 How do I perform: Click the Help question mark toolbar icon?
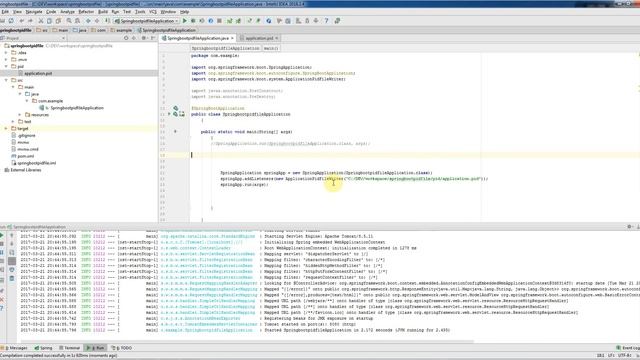pos(327,20)
